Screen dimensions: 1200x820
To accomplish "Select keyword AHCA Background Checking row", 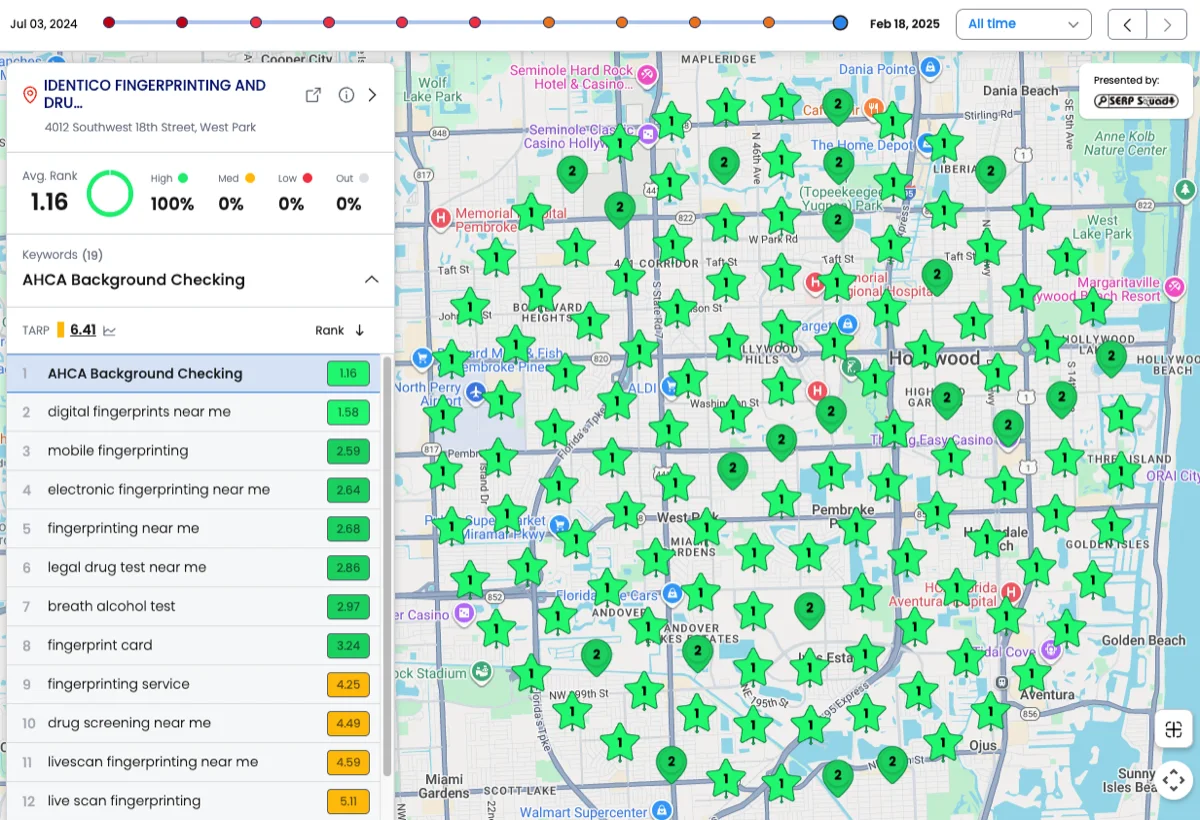I will point(194,374).
